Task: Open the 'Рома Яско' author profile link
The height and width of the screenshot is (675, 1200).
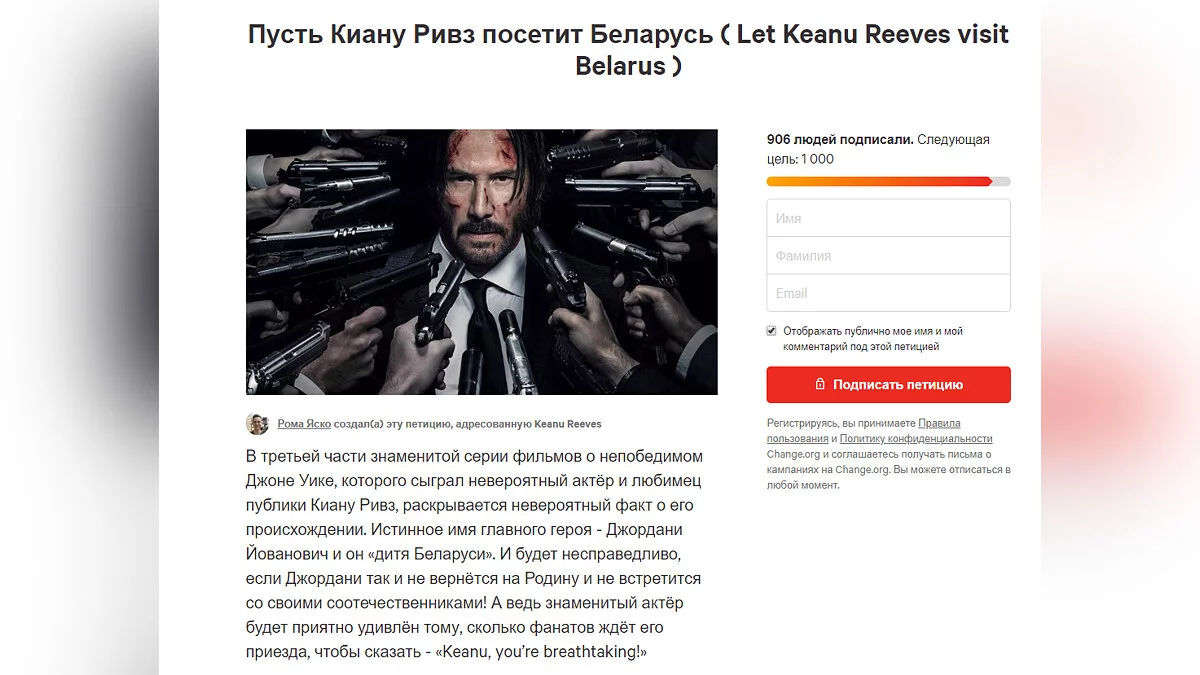Action: pos(304,424)
